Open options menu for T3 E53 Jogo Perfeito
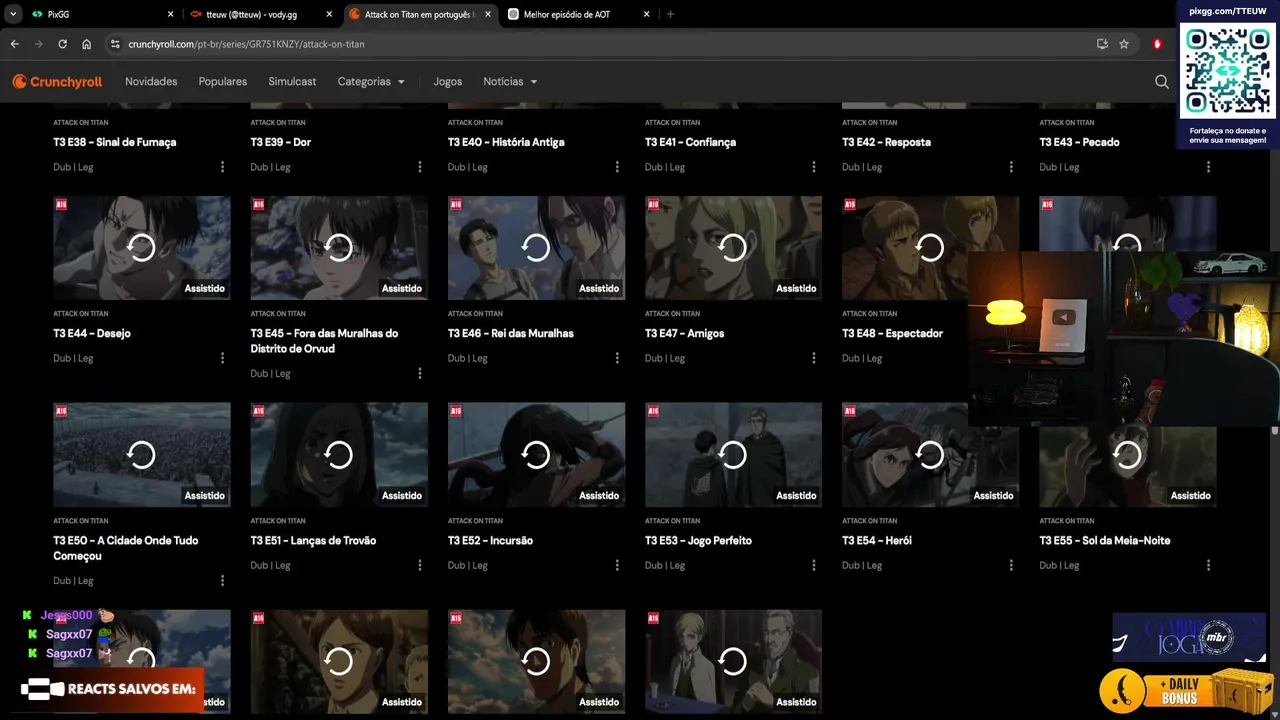The height and width of the screenshot is (720, 1280). 814,565
